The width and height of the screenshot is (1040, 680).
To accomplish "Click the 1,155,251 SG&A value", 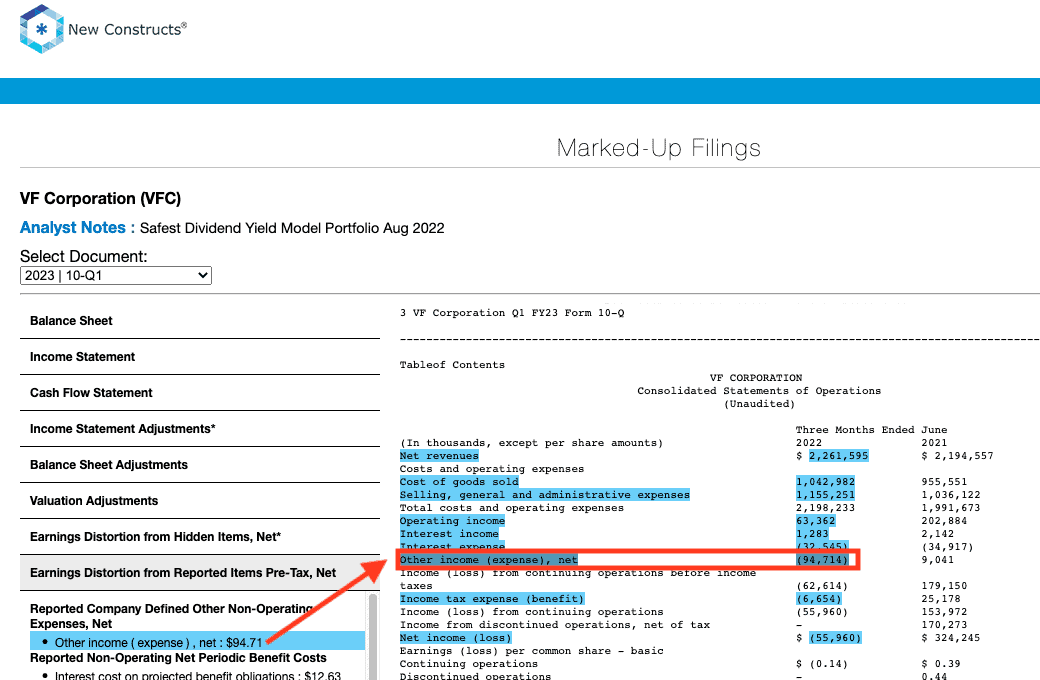I will coord(825,495).
